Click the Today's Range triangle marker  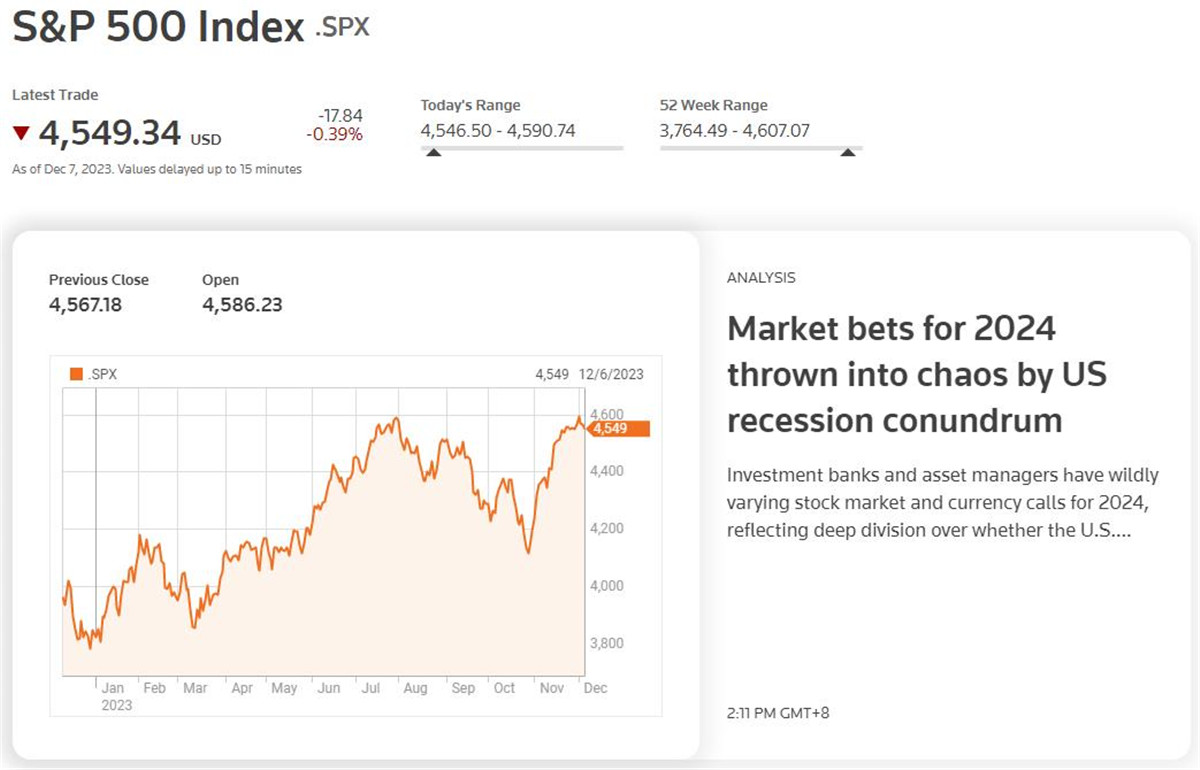point(433,152)
